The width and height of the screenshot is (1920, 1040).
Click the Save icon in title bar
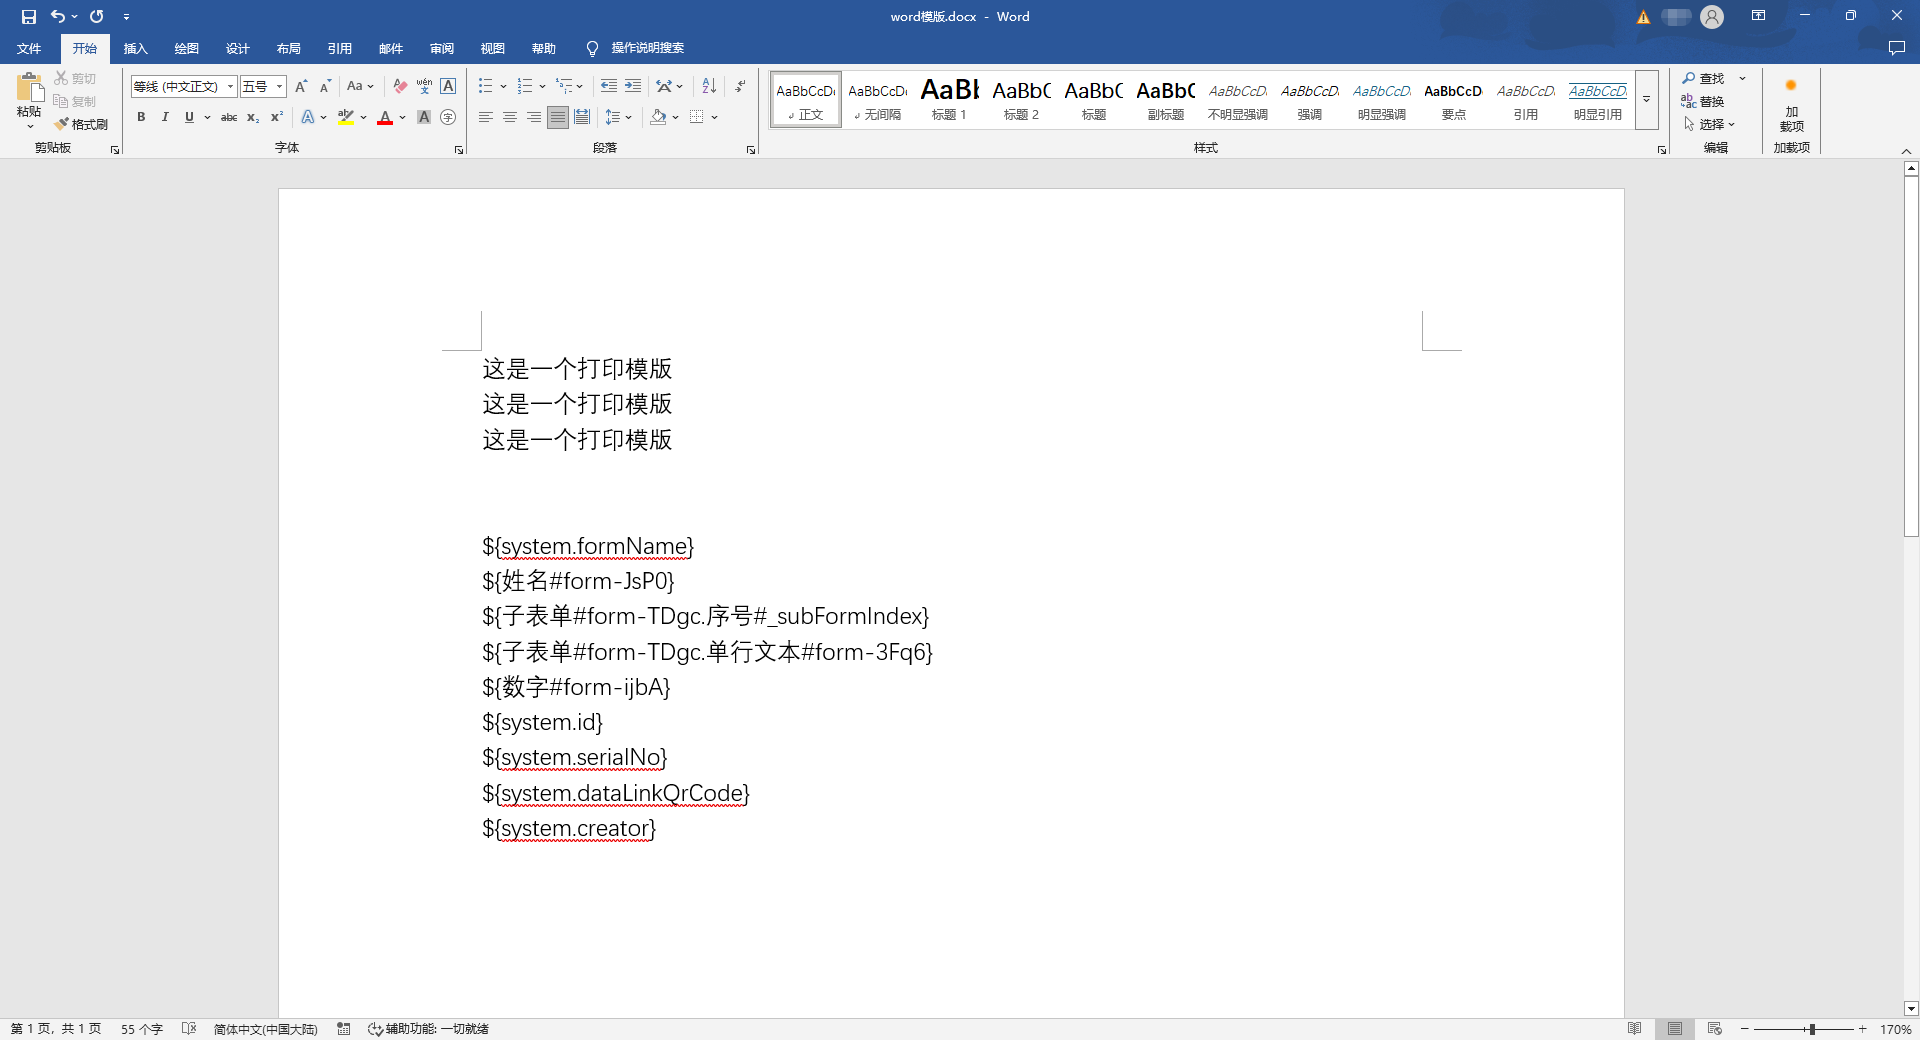pos(29,16)
